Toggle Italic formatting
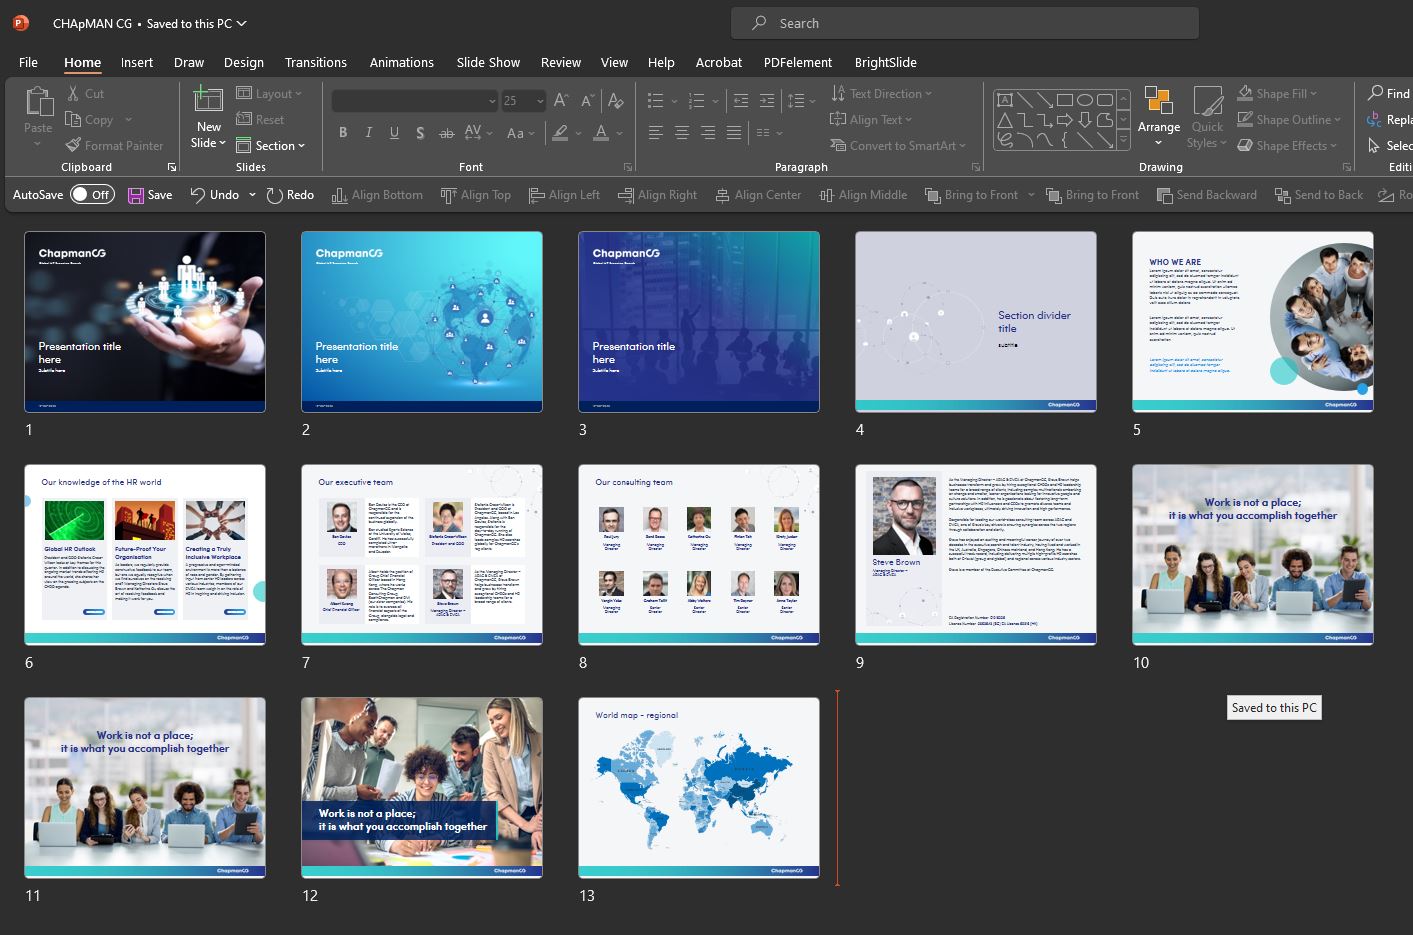The image size is (1413, 935). (369, 132)
